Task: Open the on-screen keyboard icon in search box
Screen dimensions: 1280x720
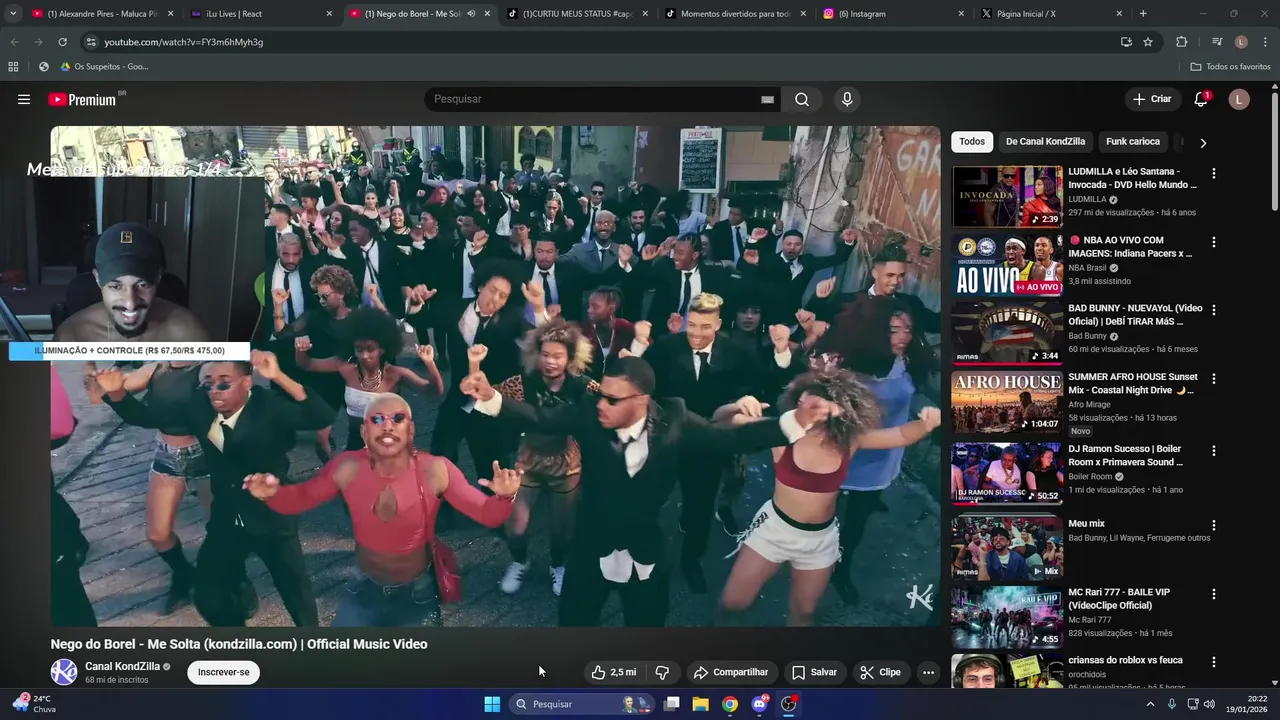Action: [x=767, y=99]
